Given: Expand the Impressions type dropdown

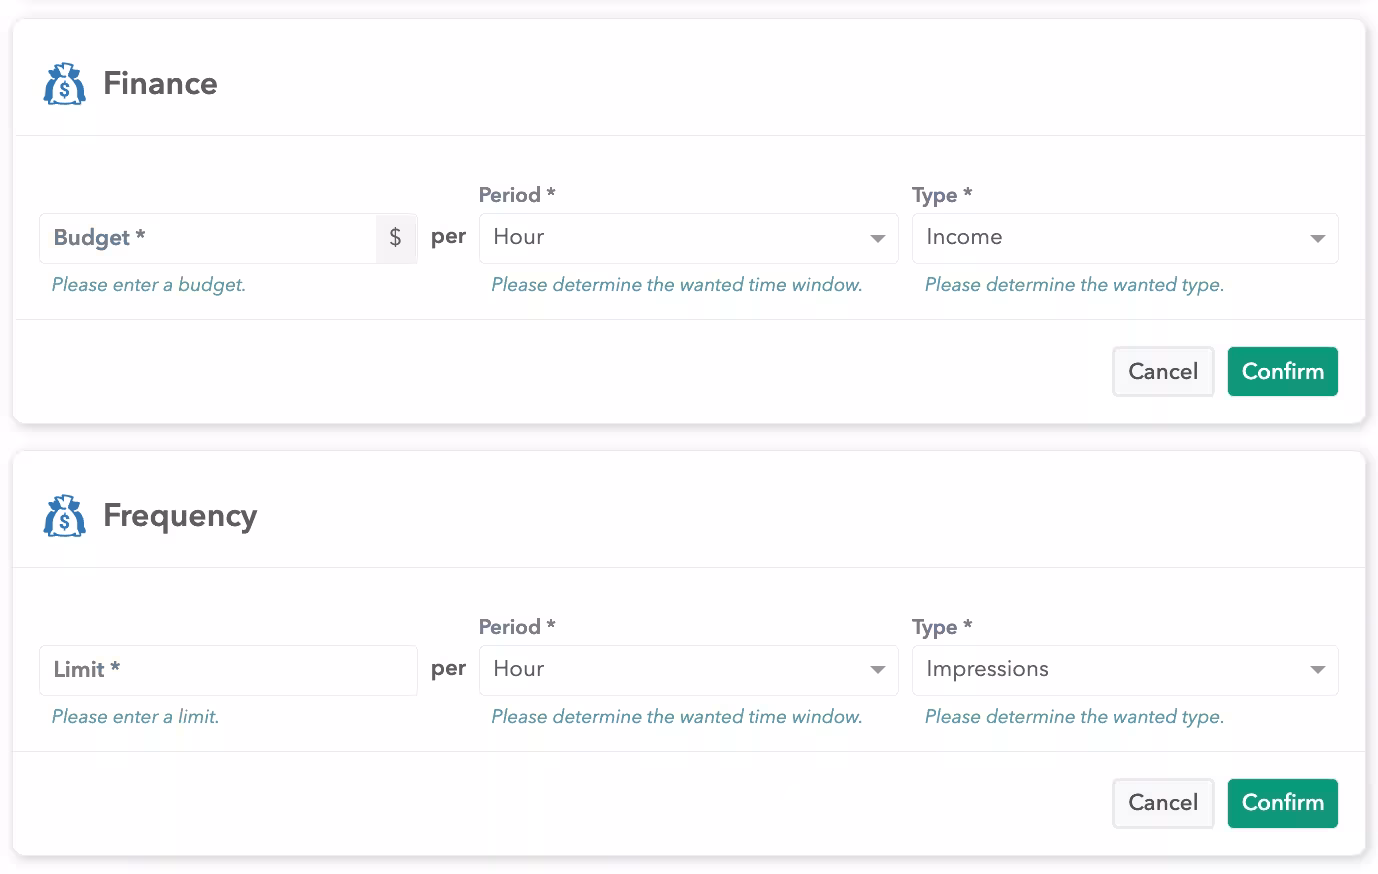Looking at the screenshot, I should tap(1124, 670).
